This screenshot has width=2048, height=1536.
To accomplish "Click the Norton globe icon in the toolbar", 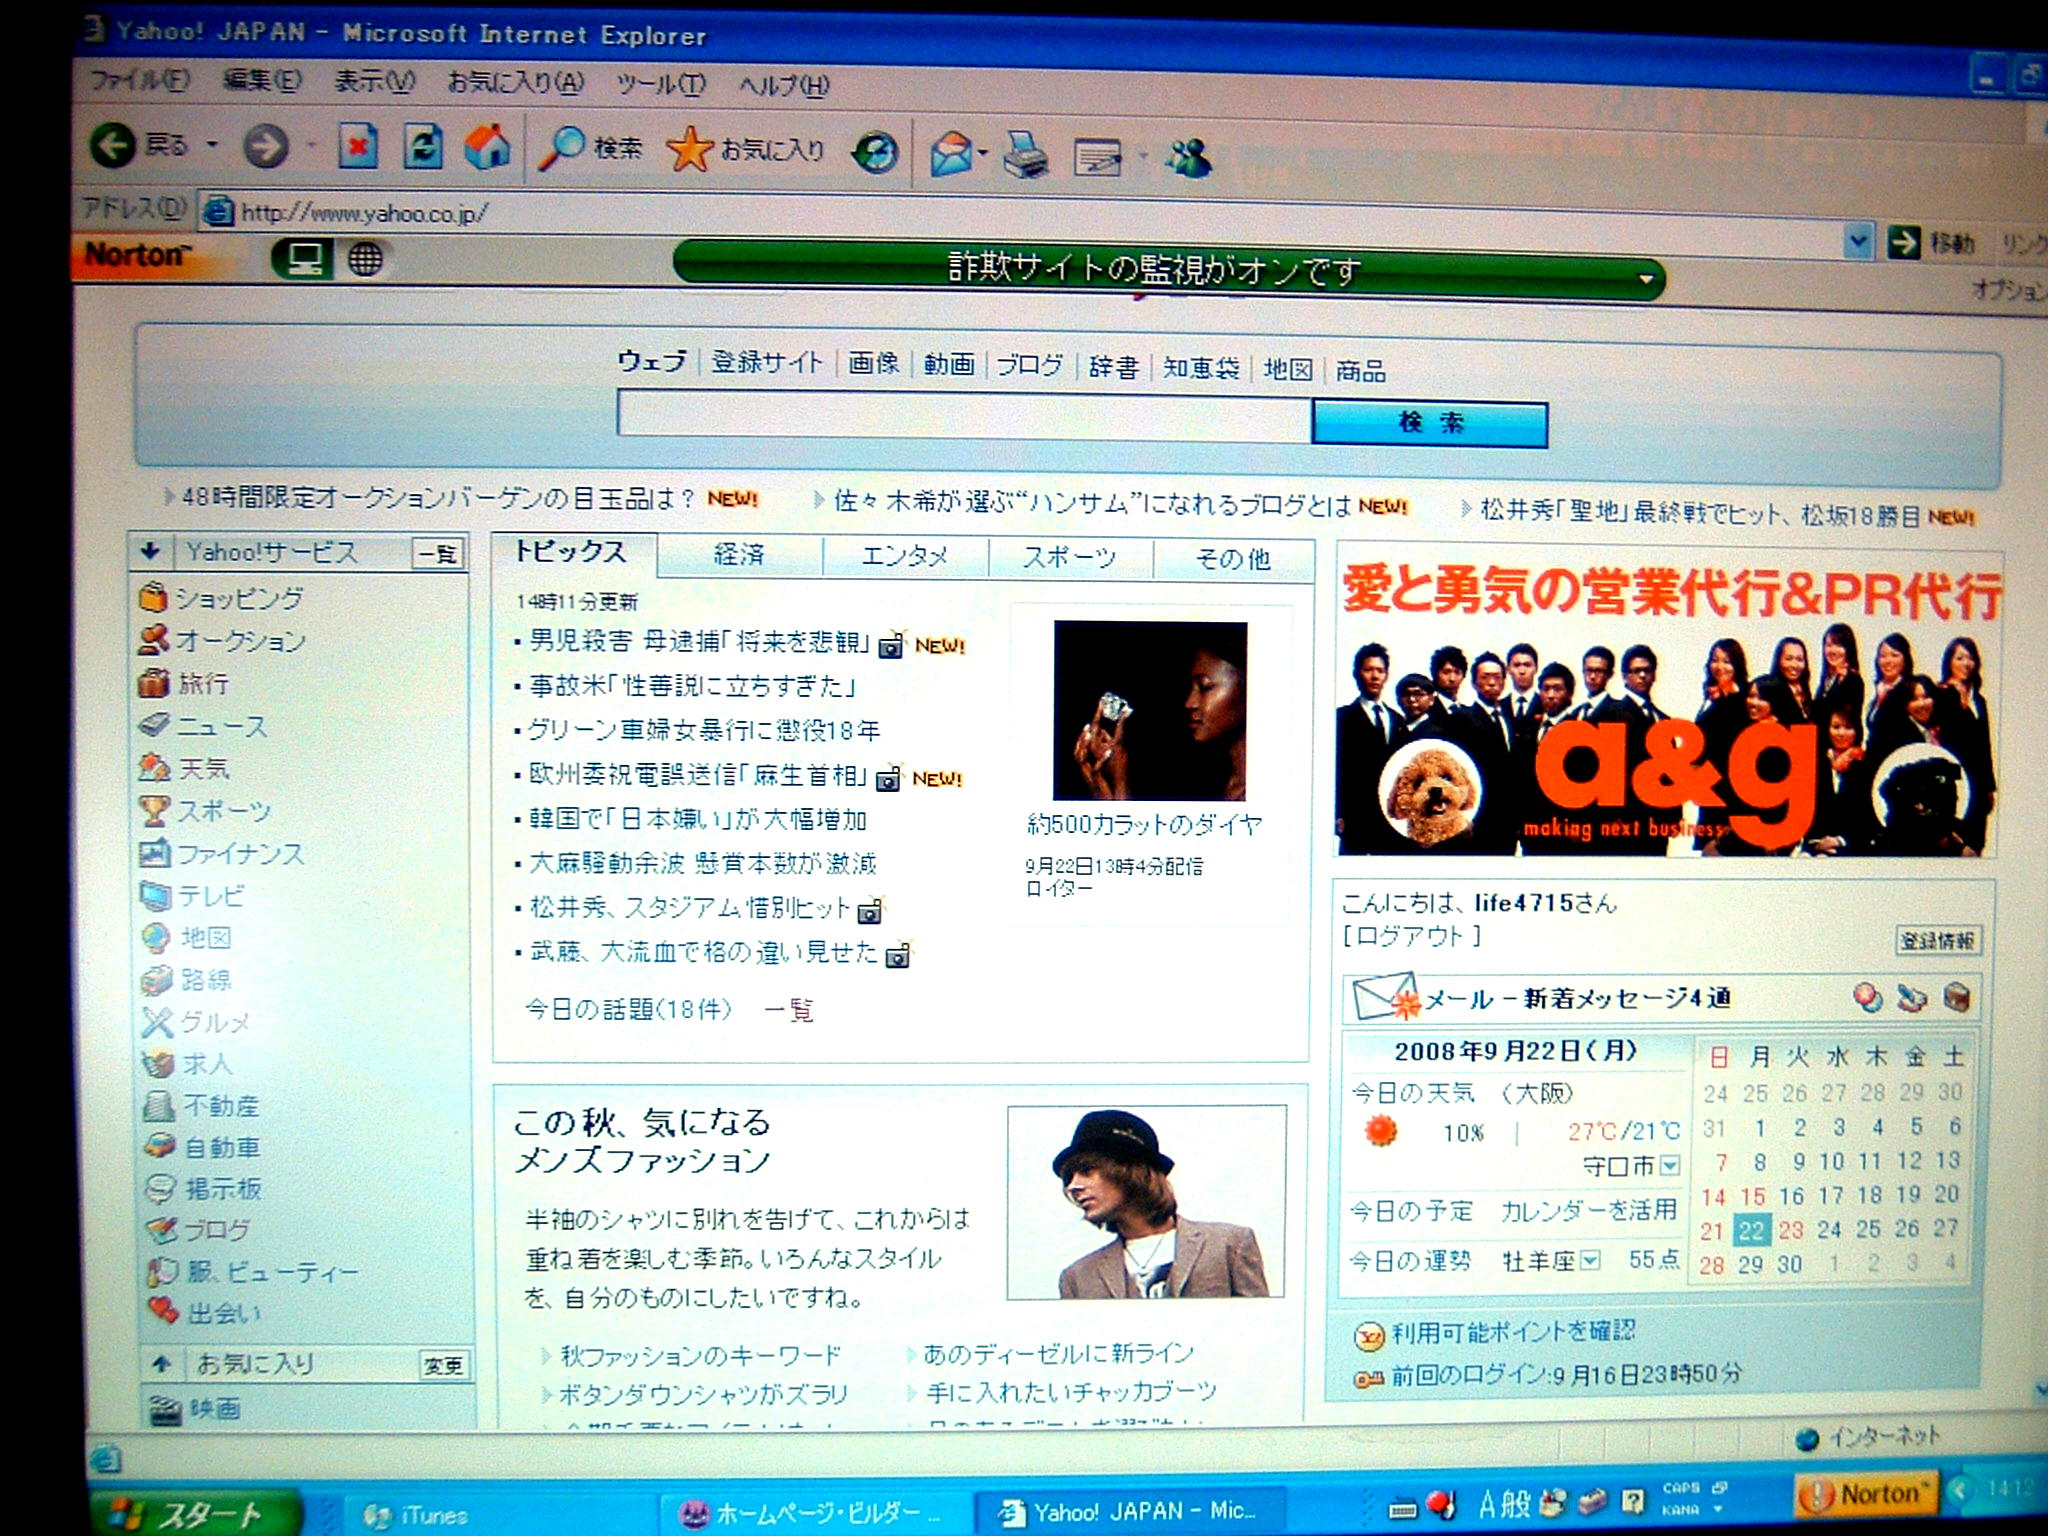I will 365,260.
